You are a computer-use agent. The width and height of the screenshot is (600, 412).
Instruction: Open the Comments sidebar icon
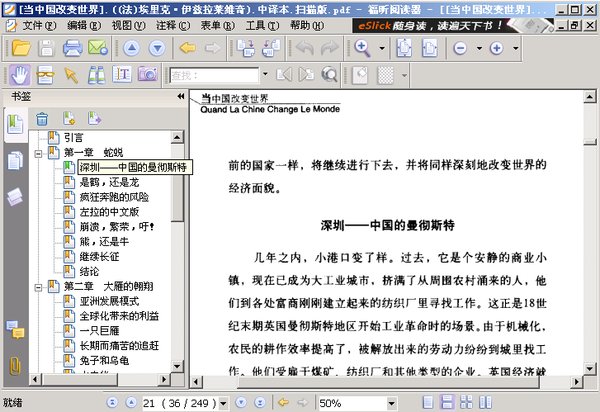[15, 329]
